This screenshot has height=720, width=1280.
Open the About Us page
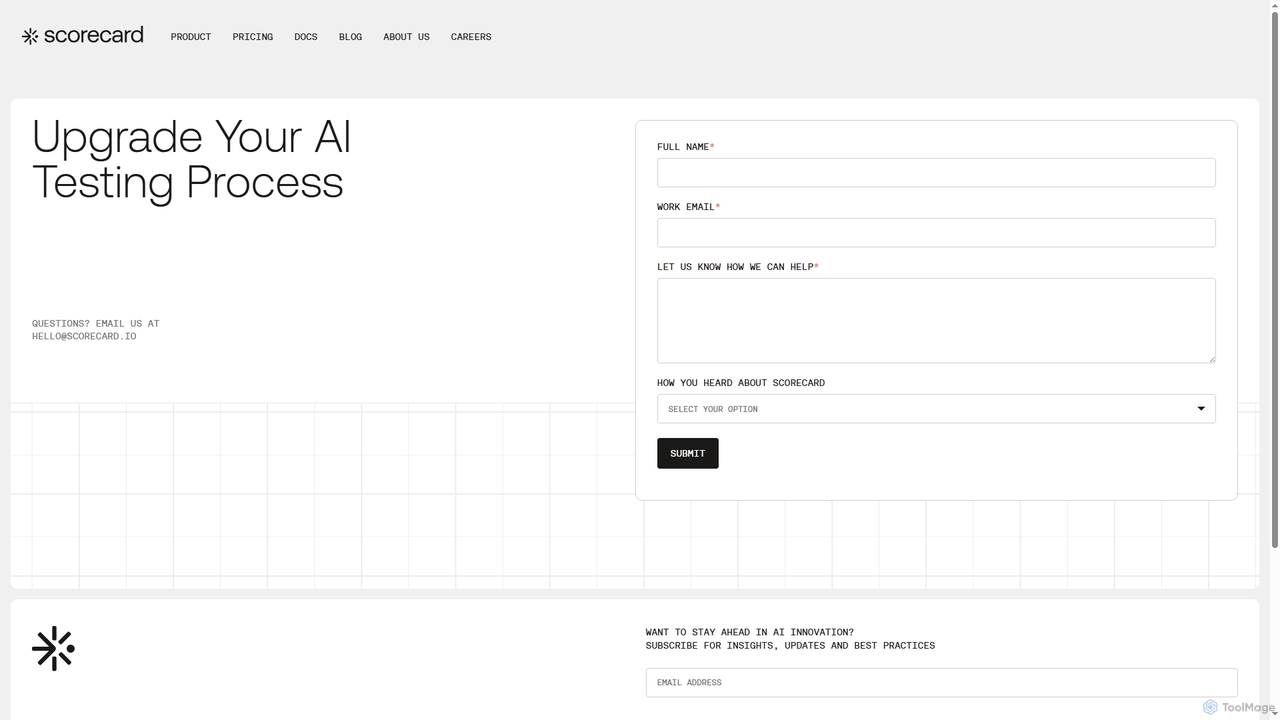[x=406, y=37]
